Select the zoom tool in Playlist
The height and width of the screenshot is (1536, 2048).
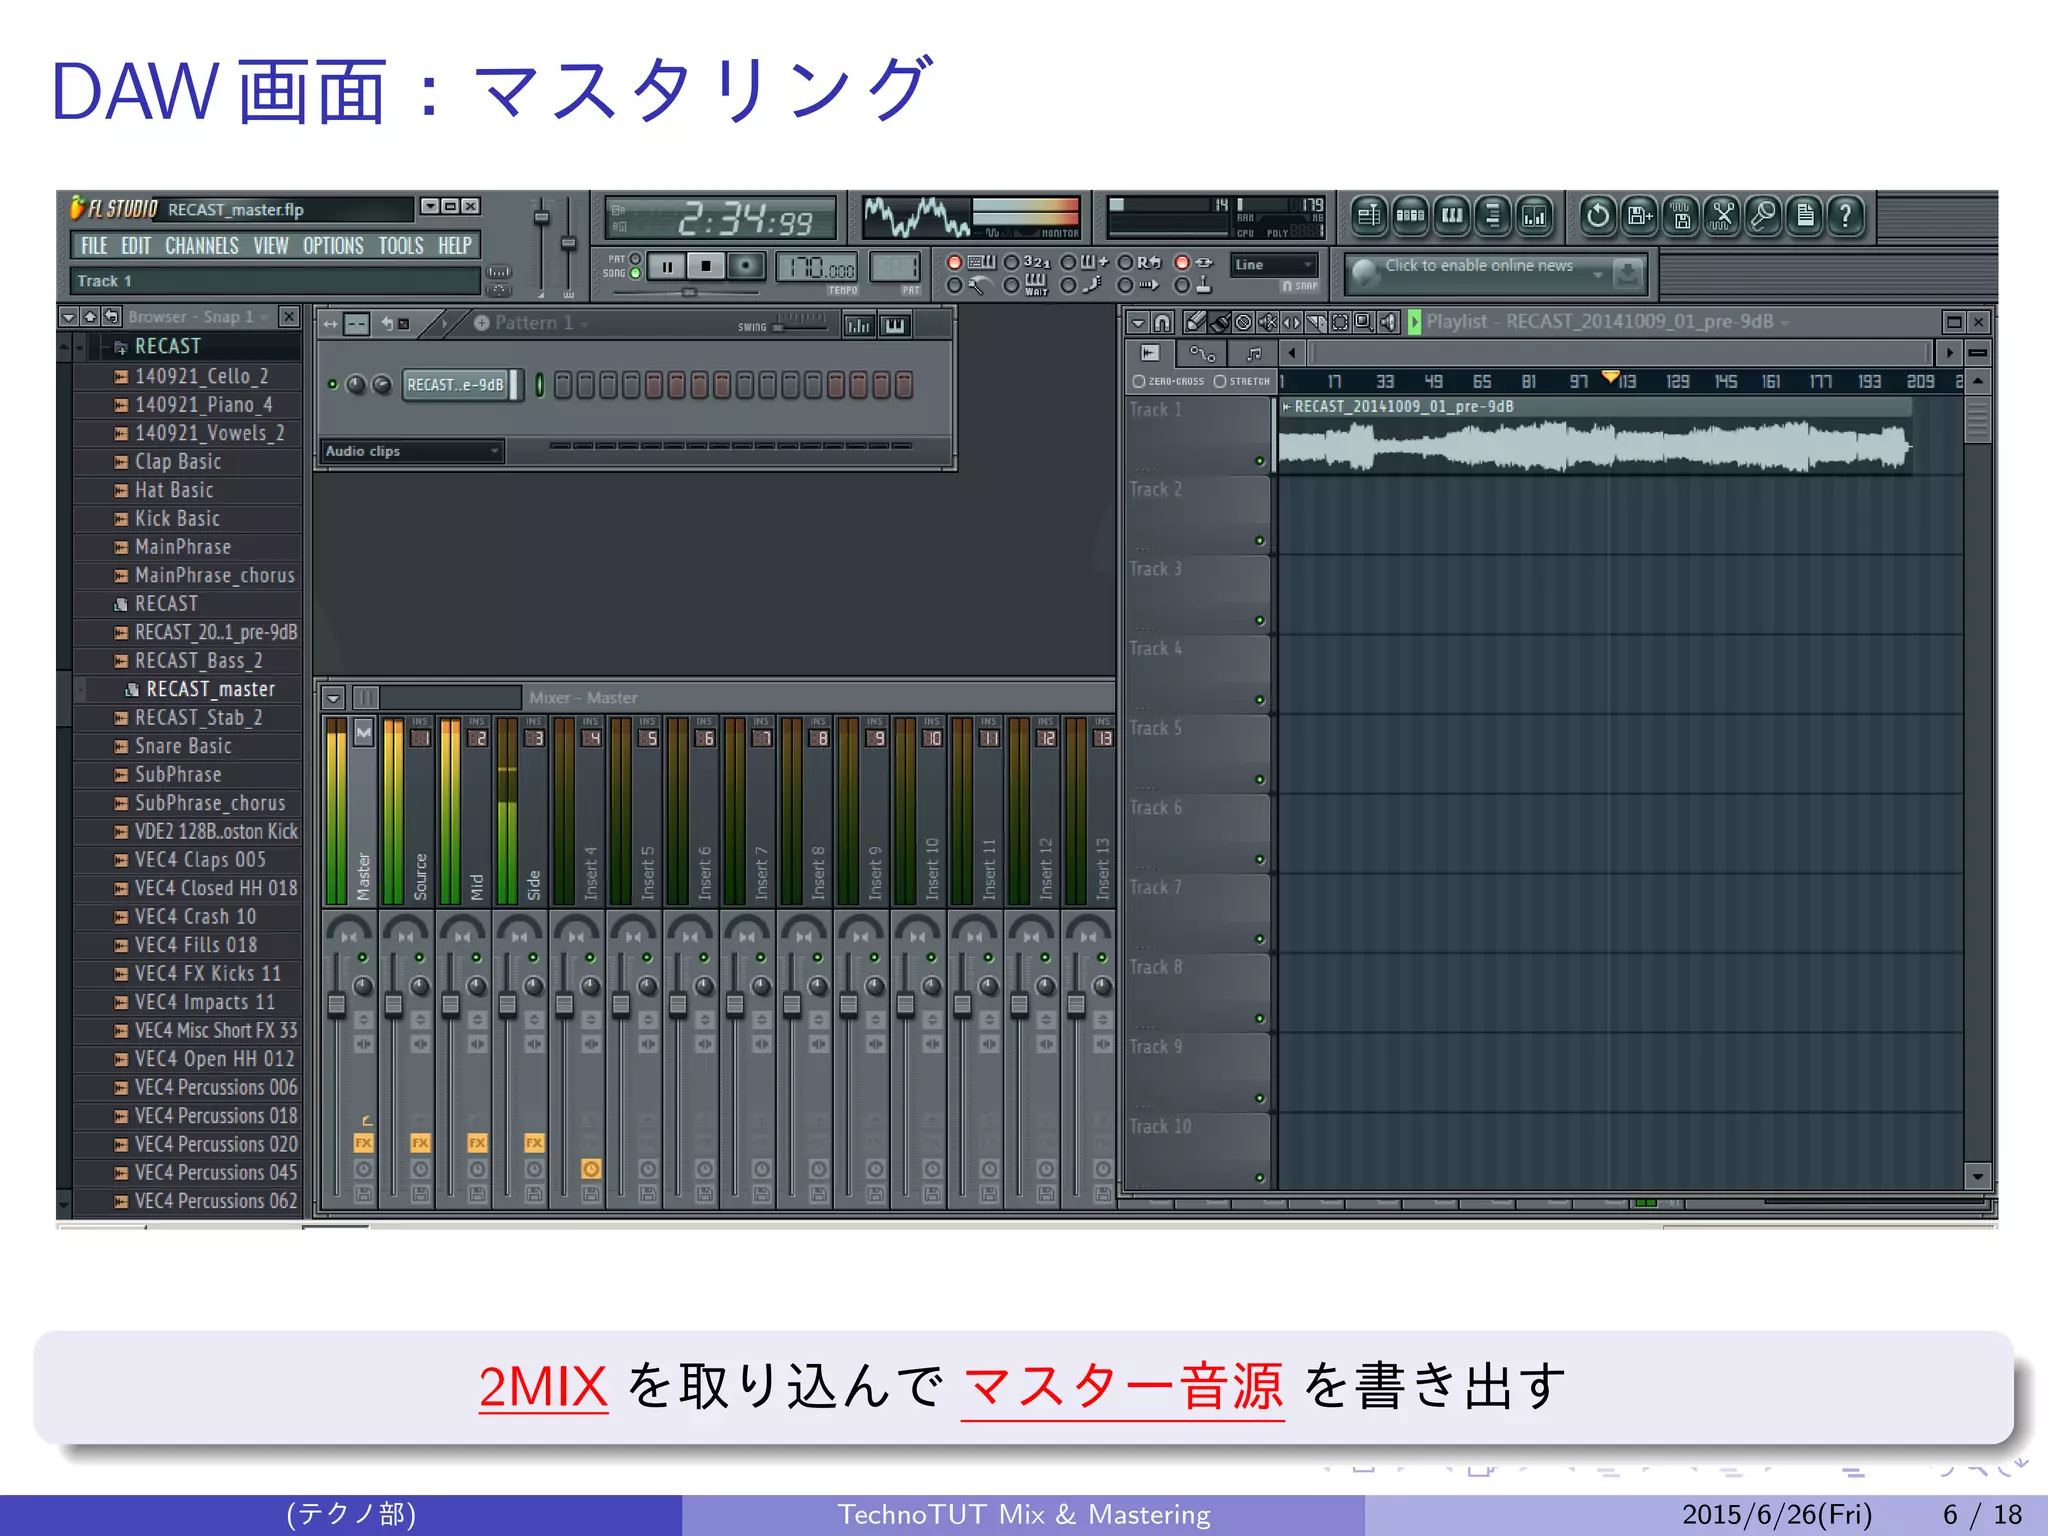pos(1364,322)
